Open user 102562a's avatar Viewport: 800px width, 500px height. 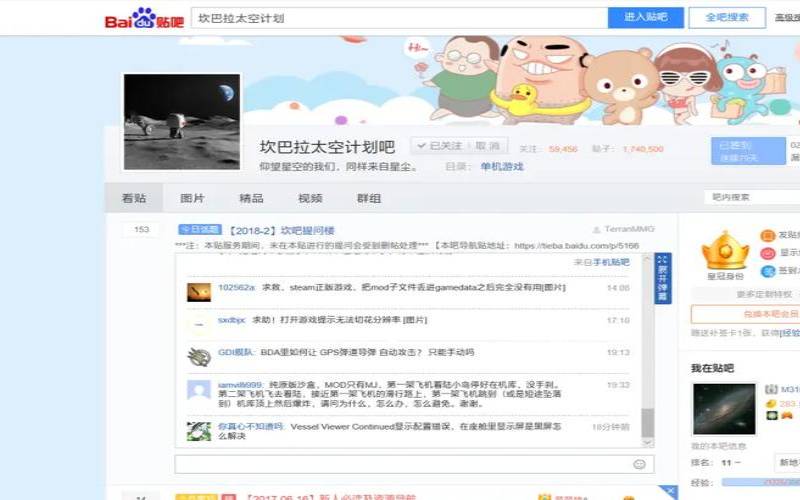tap(199, 292)
